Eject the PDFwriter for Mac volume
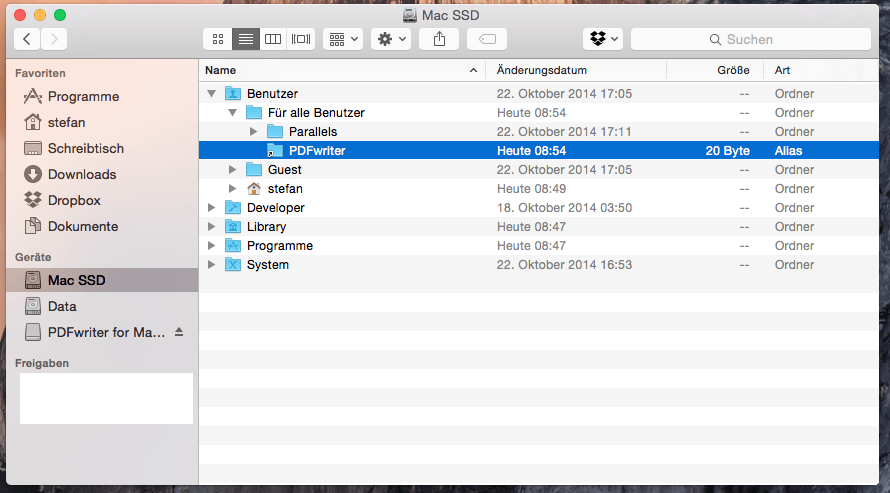This screenshot has width=890, height=493. tap(179, 332)
